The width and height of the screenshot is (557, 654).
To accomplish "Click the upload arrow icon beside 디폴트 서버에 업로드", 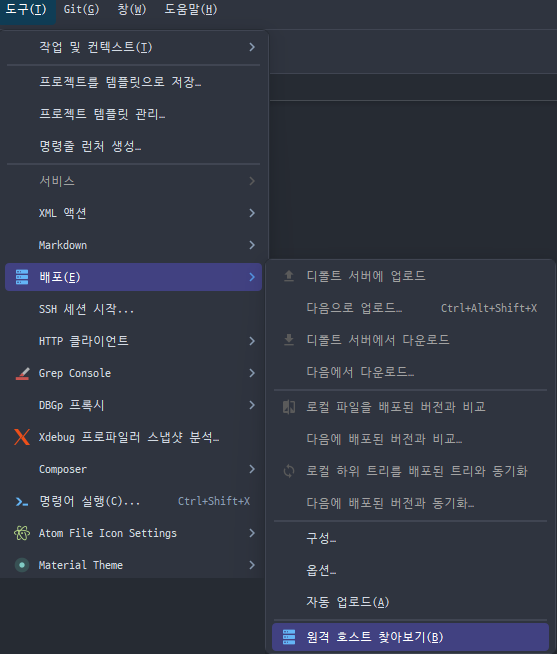I will [289, 276].
